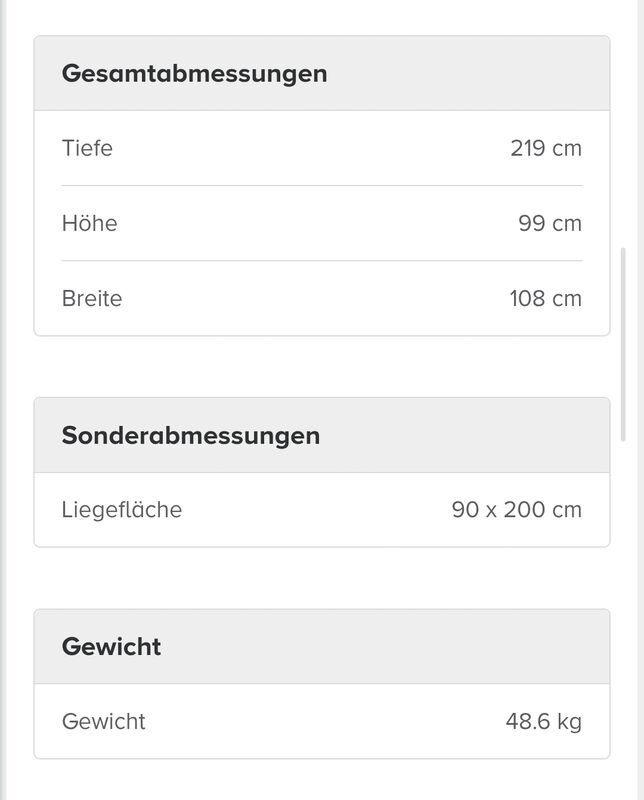Click the divider line between Höhe and Breite

[322, 261]
